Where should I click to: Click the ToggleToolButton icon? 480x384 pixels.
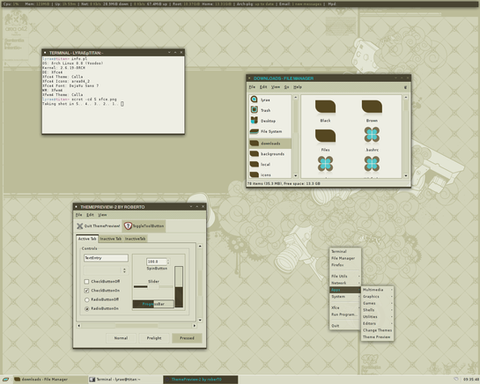point(128,226)
